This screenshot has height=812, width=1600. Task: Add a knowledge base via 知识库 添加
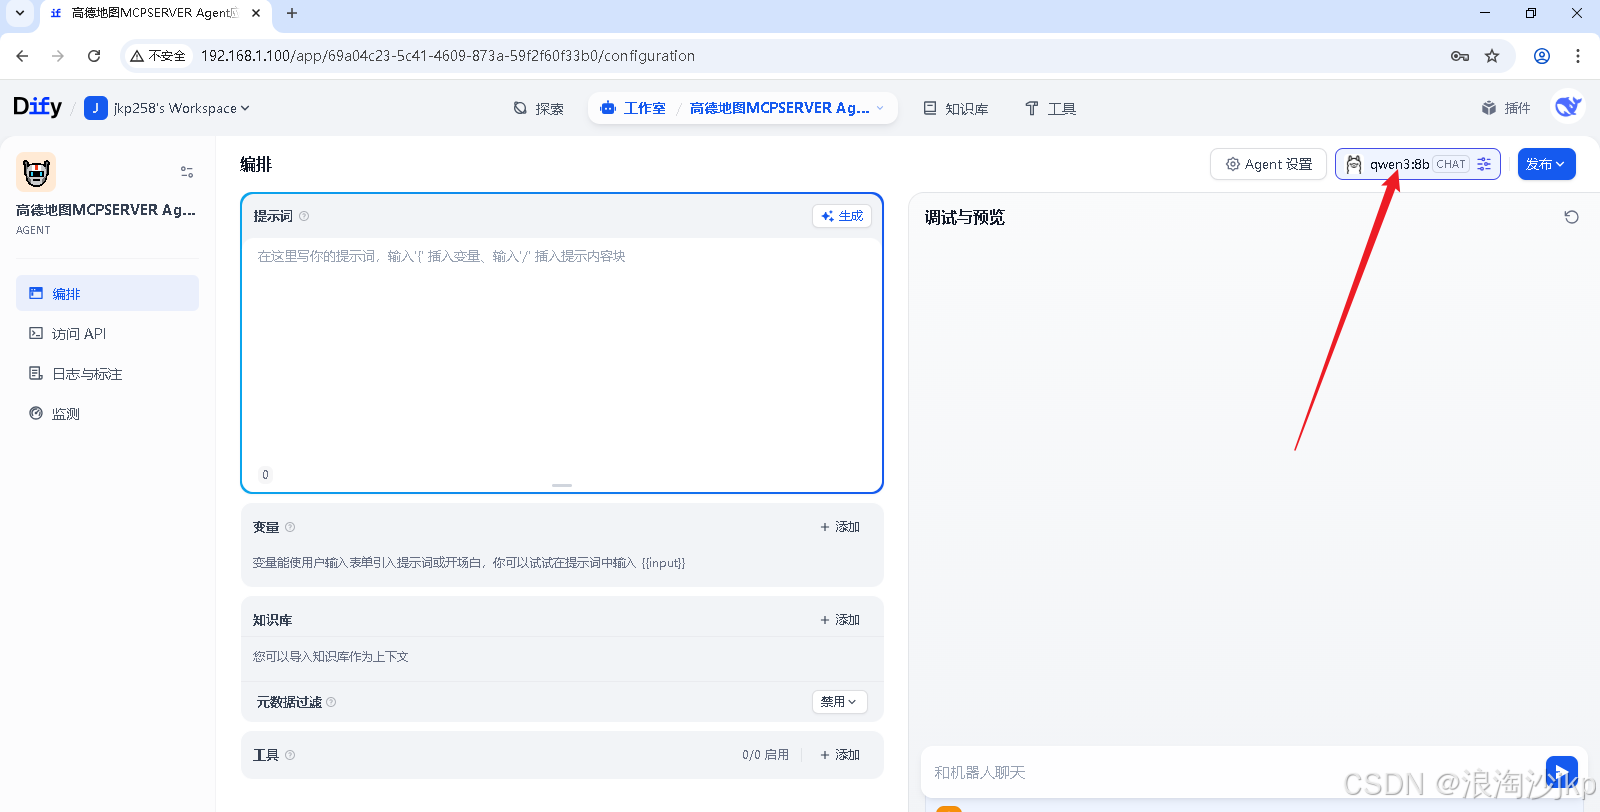[840, 620]
